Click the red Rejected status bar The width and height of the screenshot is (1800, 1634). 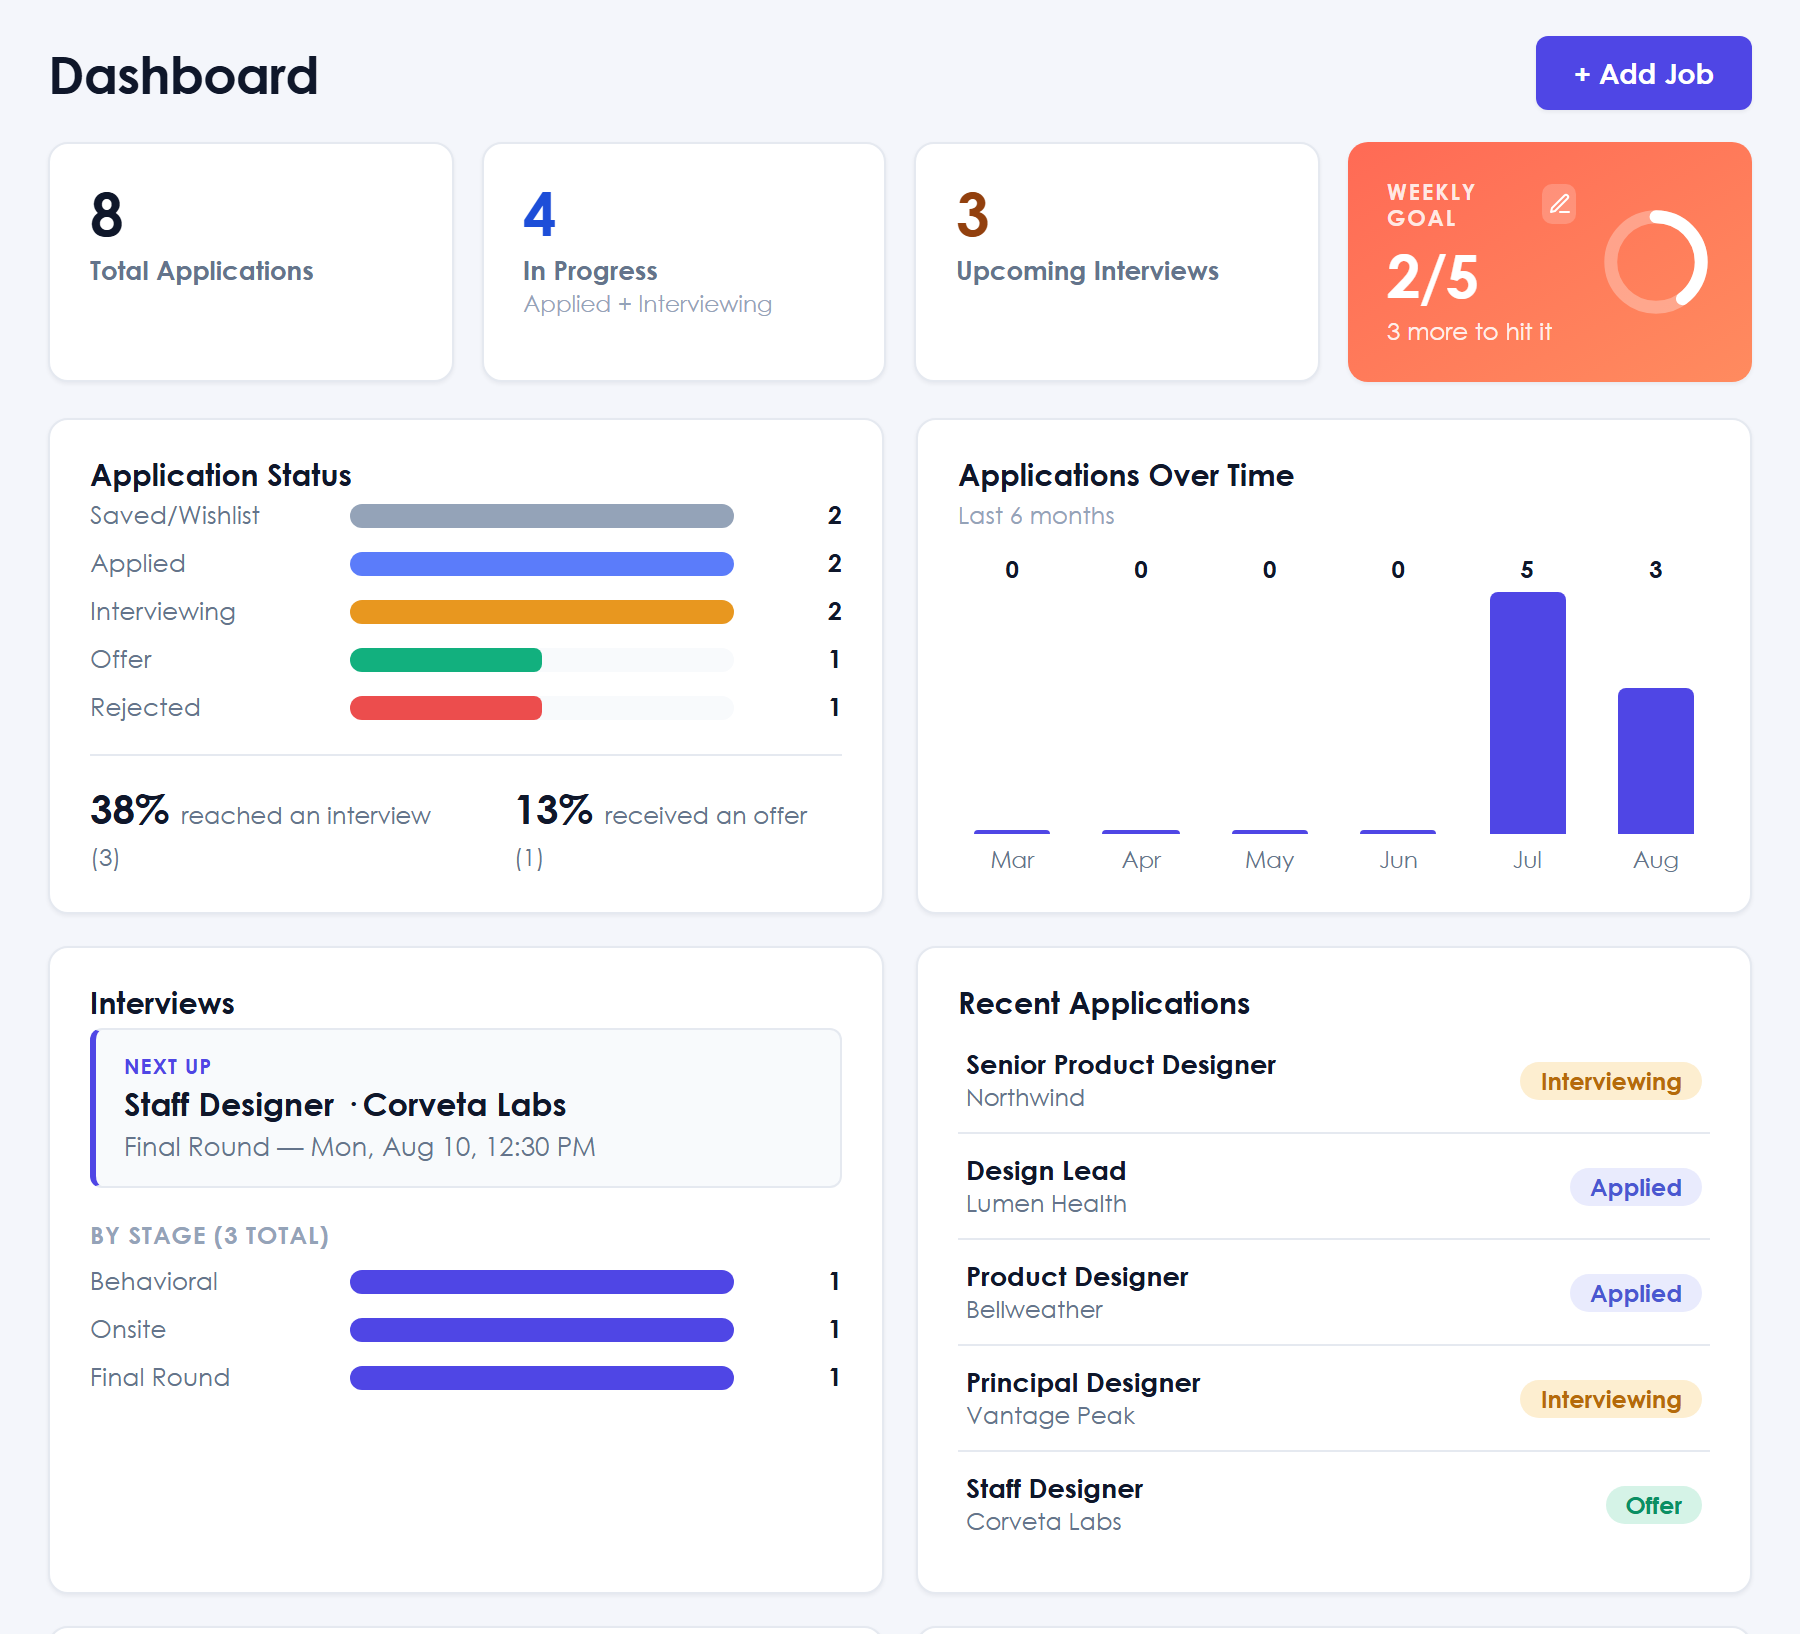click(446, 708)
